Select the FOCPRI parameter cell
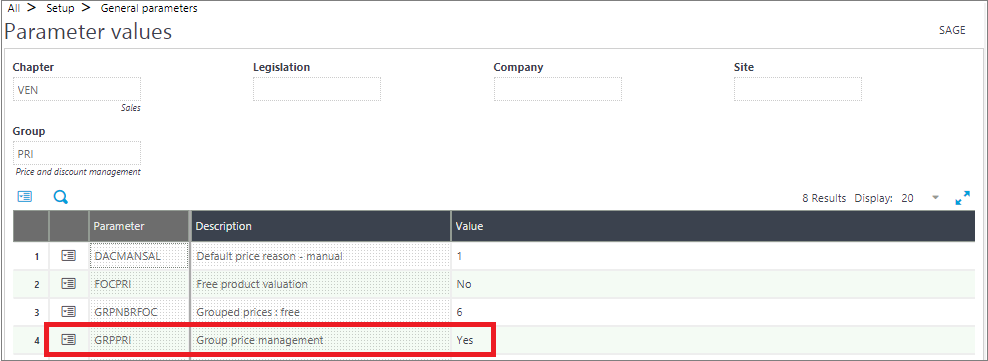 click(x=139, y=284)
